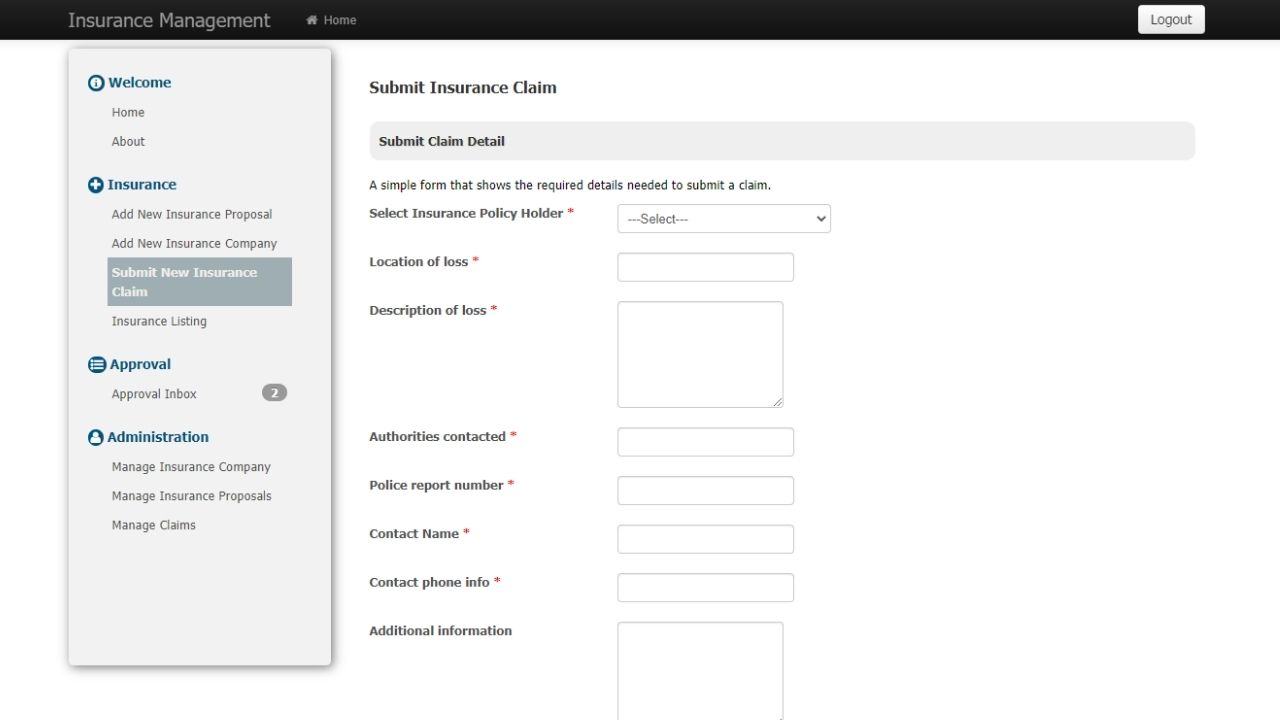Open the Insurance Policy Holder dropdown
The image size is (1280, 720).
coord(723,219)
